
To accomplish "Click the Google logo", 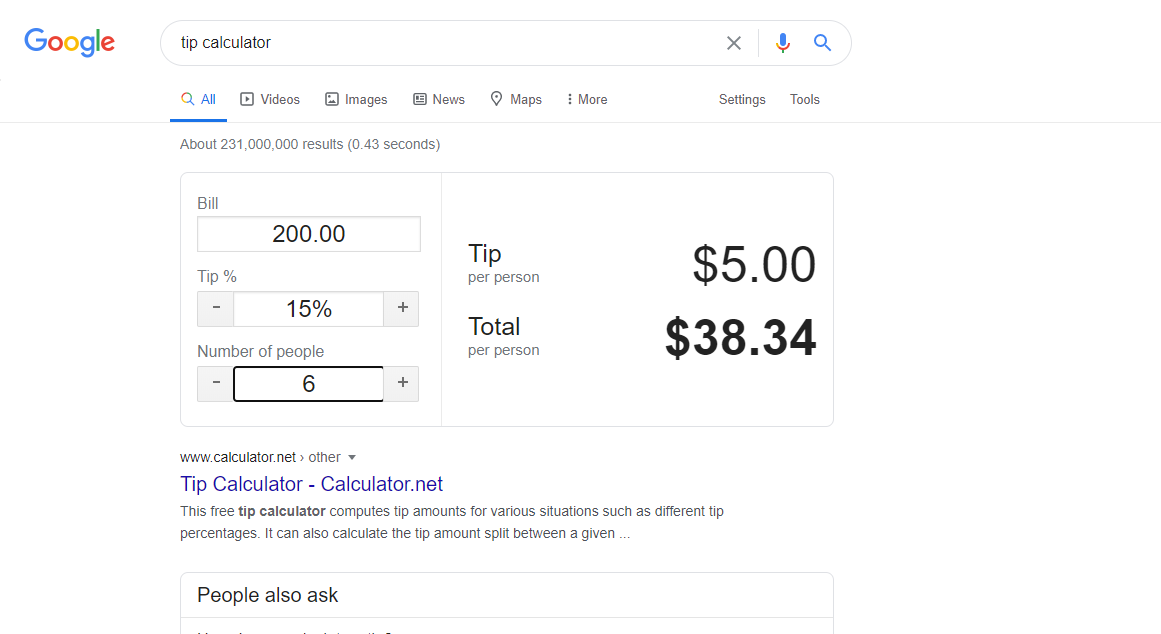I will click(70, 42).
